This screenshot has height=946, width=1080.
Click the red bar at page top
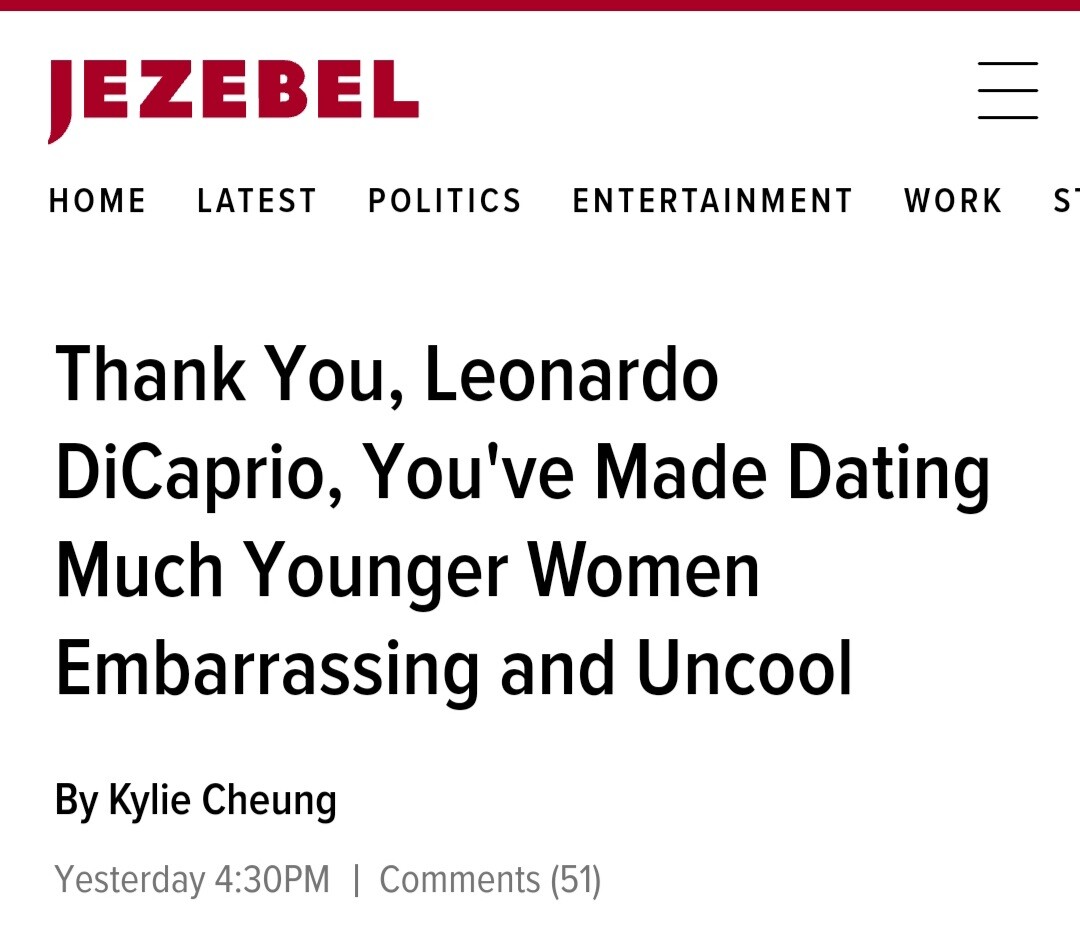[540, 5]
